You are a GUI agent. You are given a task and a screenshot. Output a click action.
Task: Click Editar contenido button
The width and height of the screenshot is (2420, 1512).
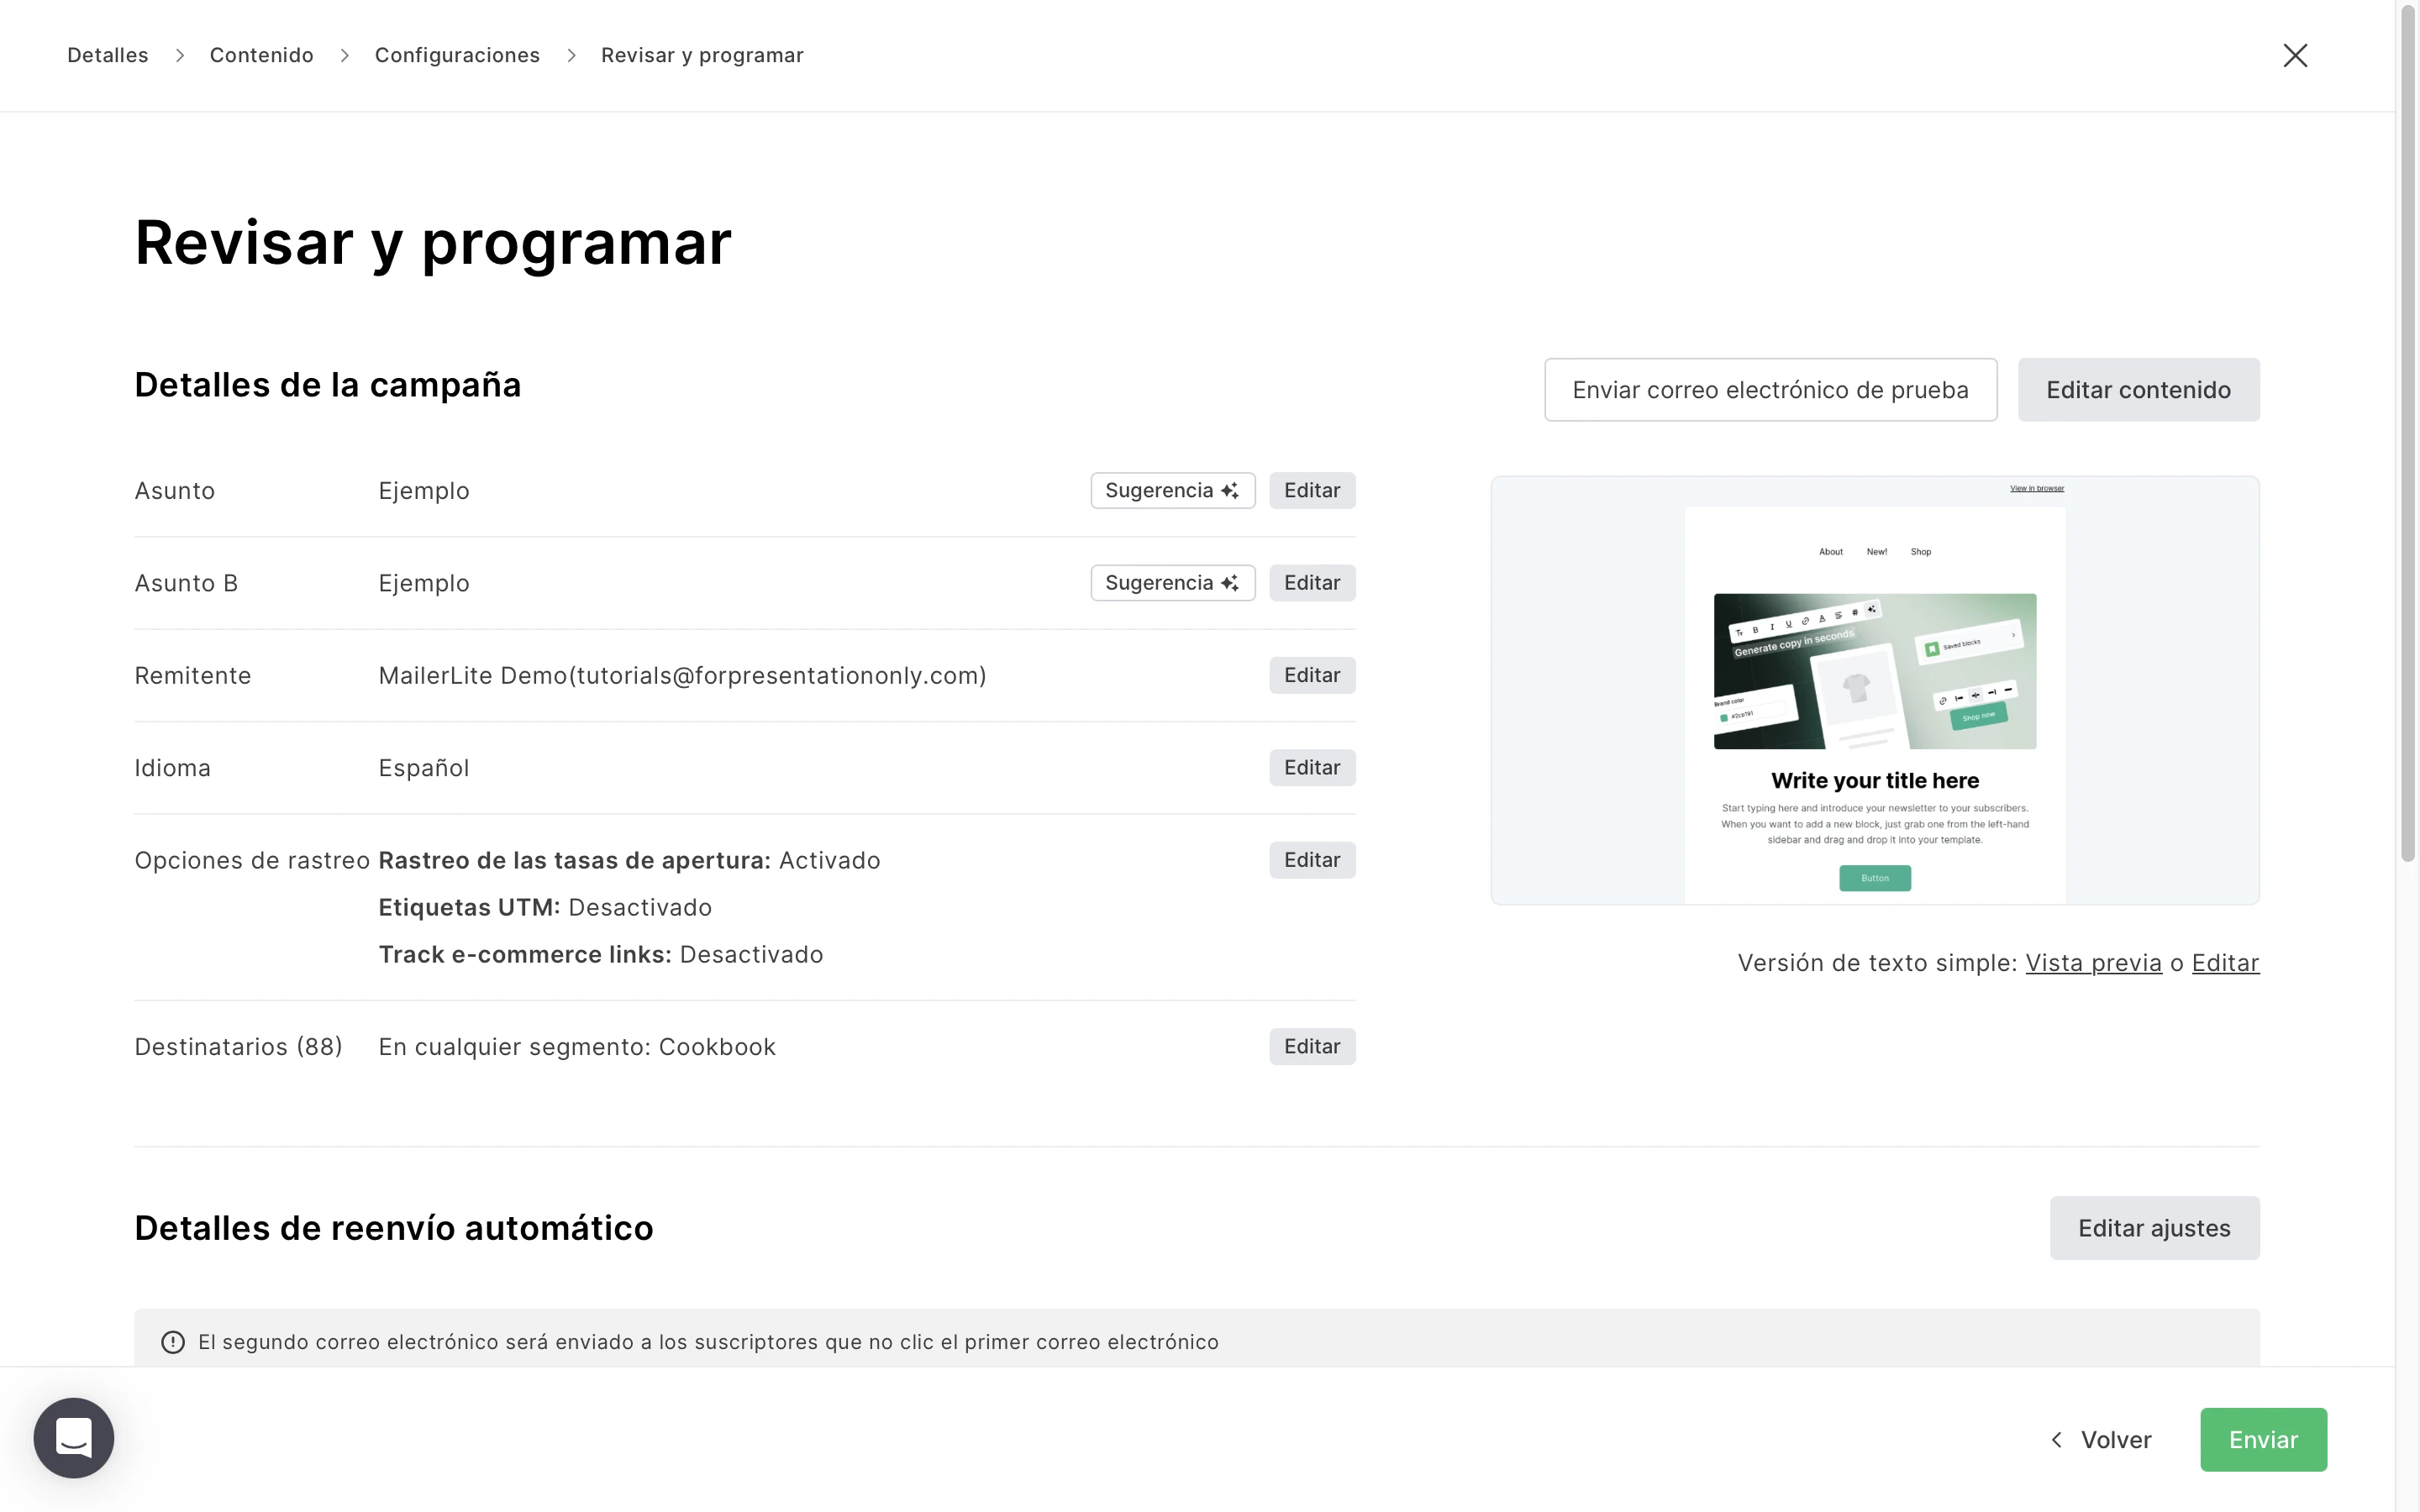pos(2137,390)
